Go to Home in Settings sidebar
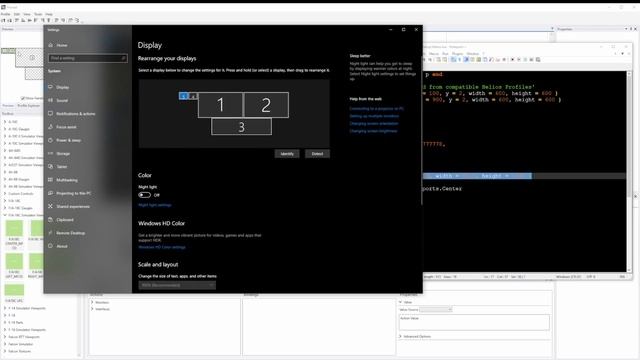Image resolution: width=640 pixels, height=360 pixels. tap(62, 45)
